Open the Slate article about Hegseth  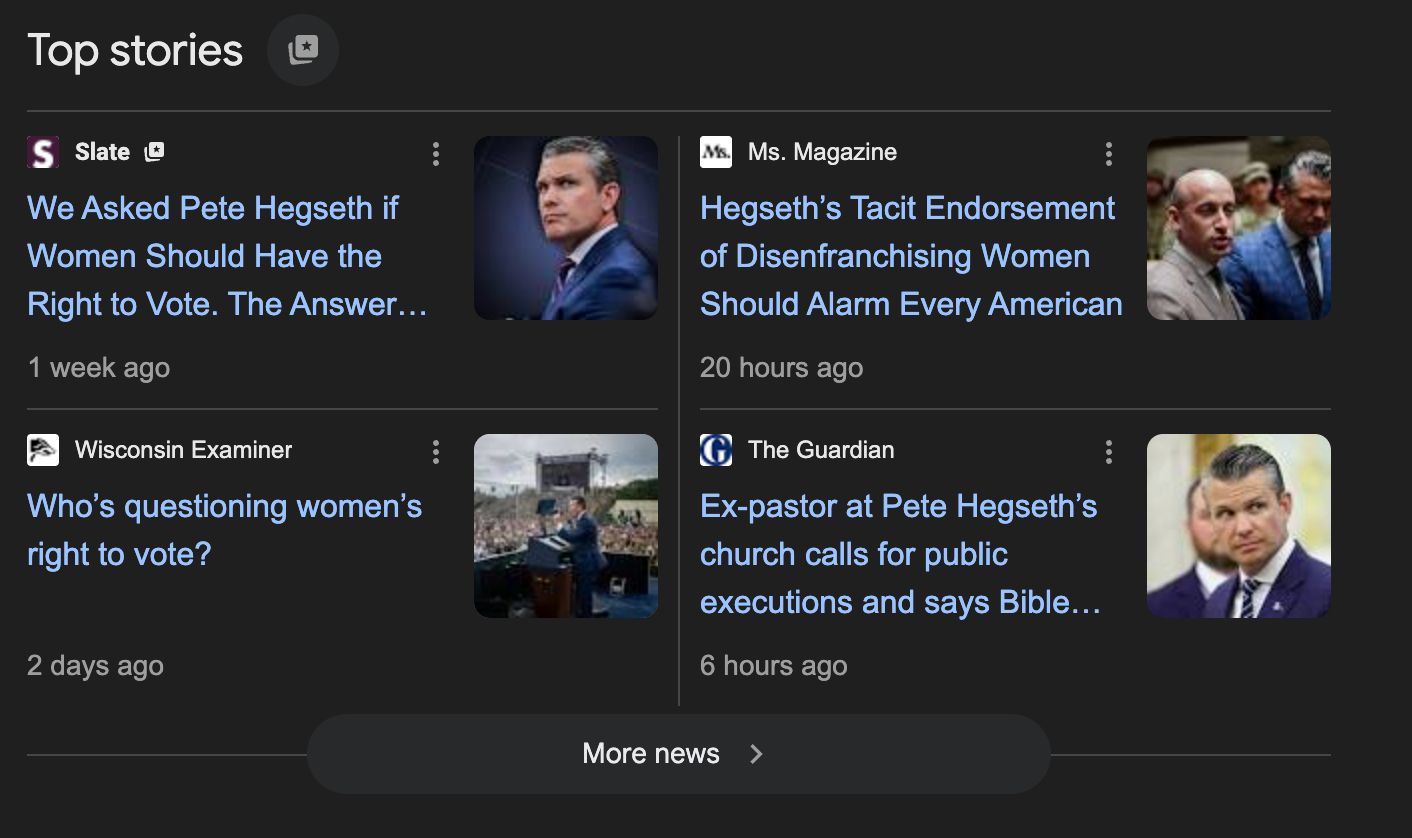click(x=213, y=256)
